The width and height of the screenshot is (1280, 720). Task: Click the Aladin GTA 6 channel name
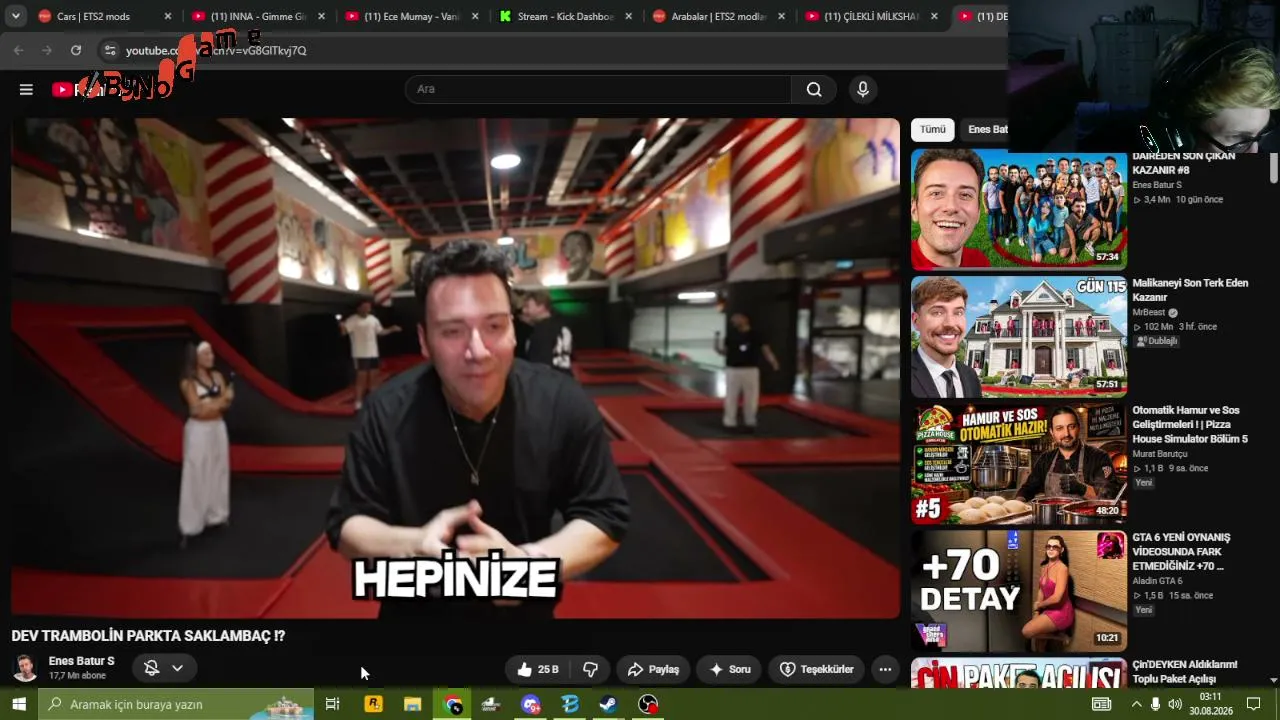tap(1157, 581)
